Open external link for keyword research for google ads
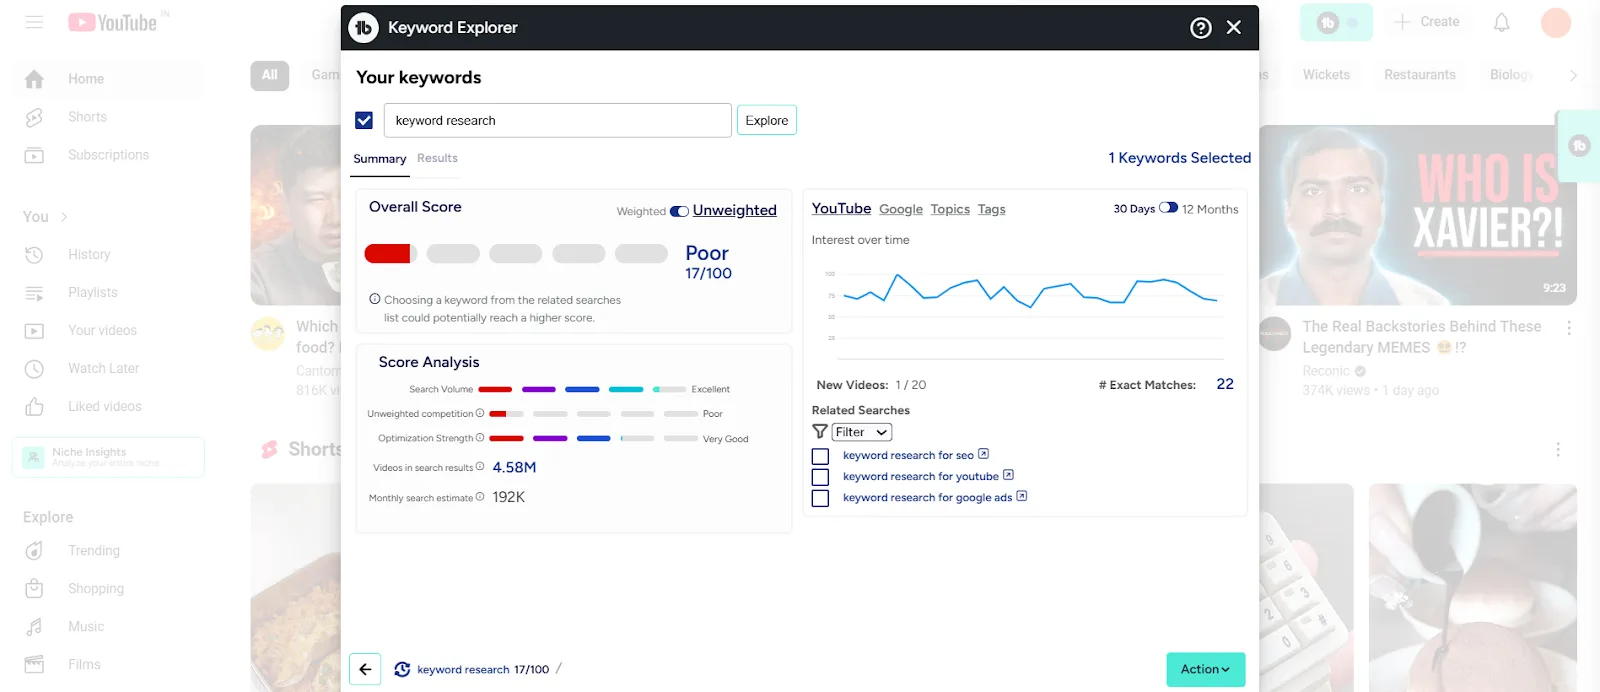Viewport: 1600px width, 692px height. (x=1022, y=496)
